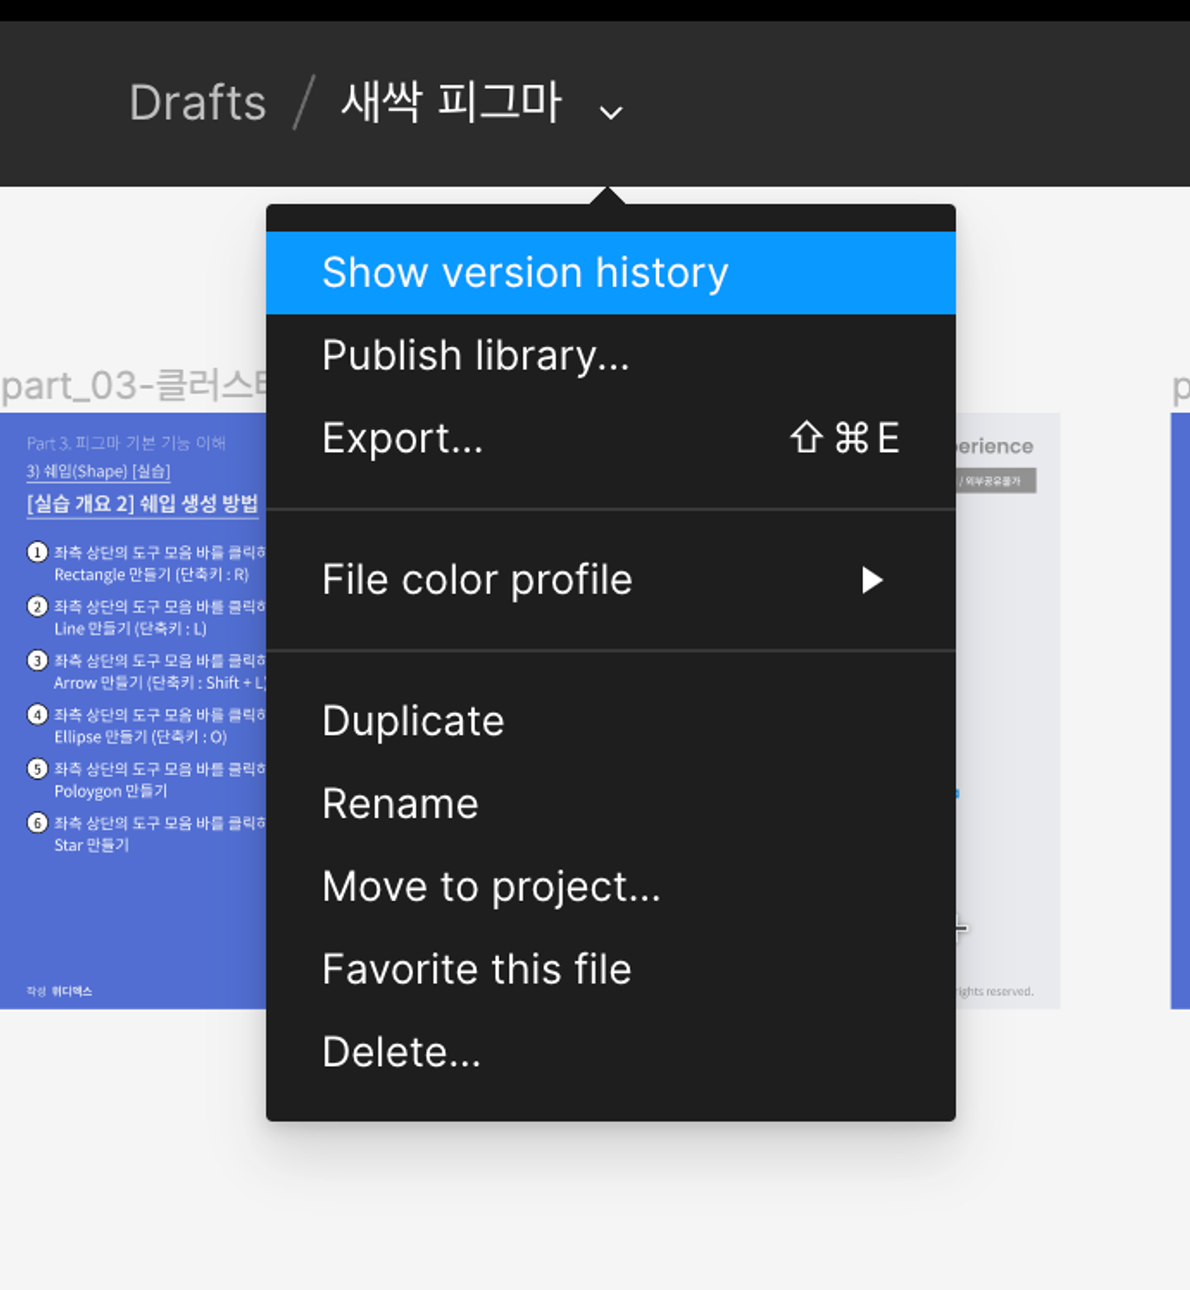1190x1290 pixels.
Task: Click Favorite this file
Action: (610, 970)
